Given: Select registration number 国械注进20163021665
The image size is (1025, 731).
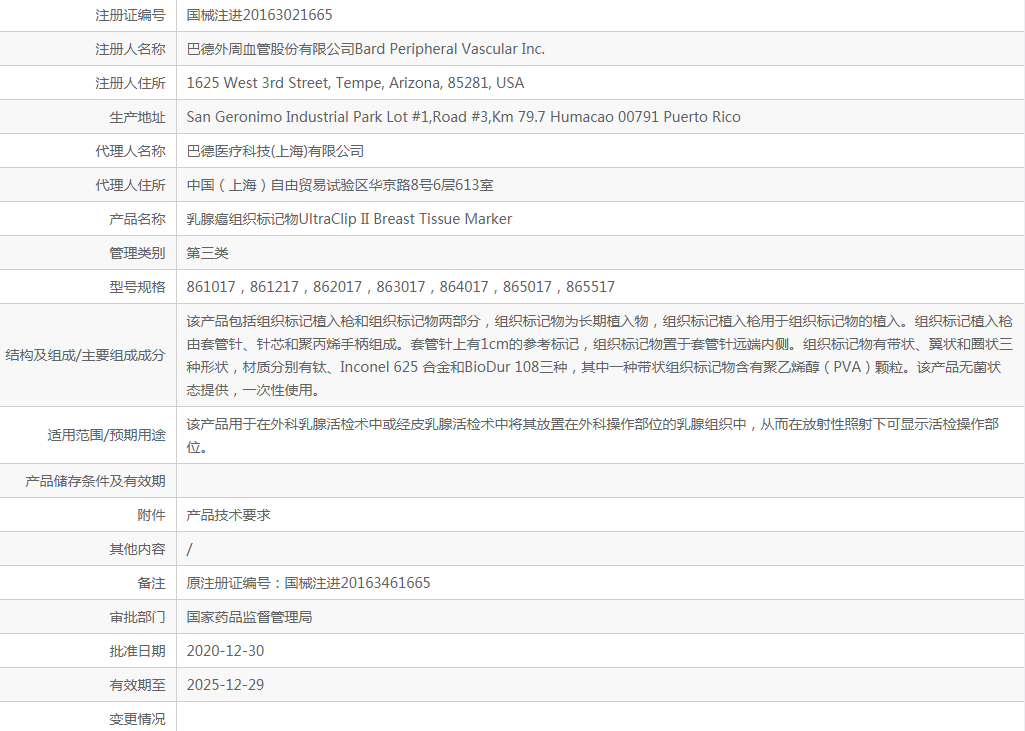Looking at the screenshot, I should tap(260, 15).
